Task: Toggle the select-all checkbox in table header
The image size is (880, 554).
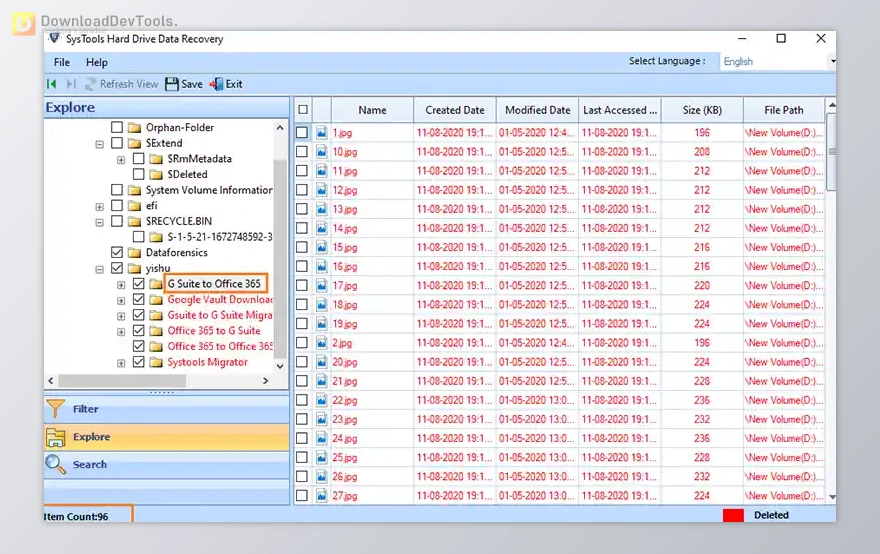Action: 303,109
